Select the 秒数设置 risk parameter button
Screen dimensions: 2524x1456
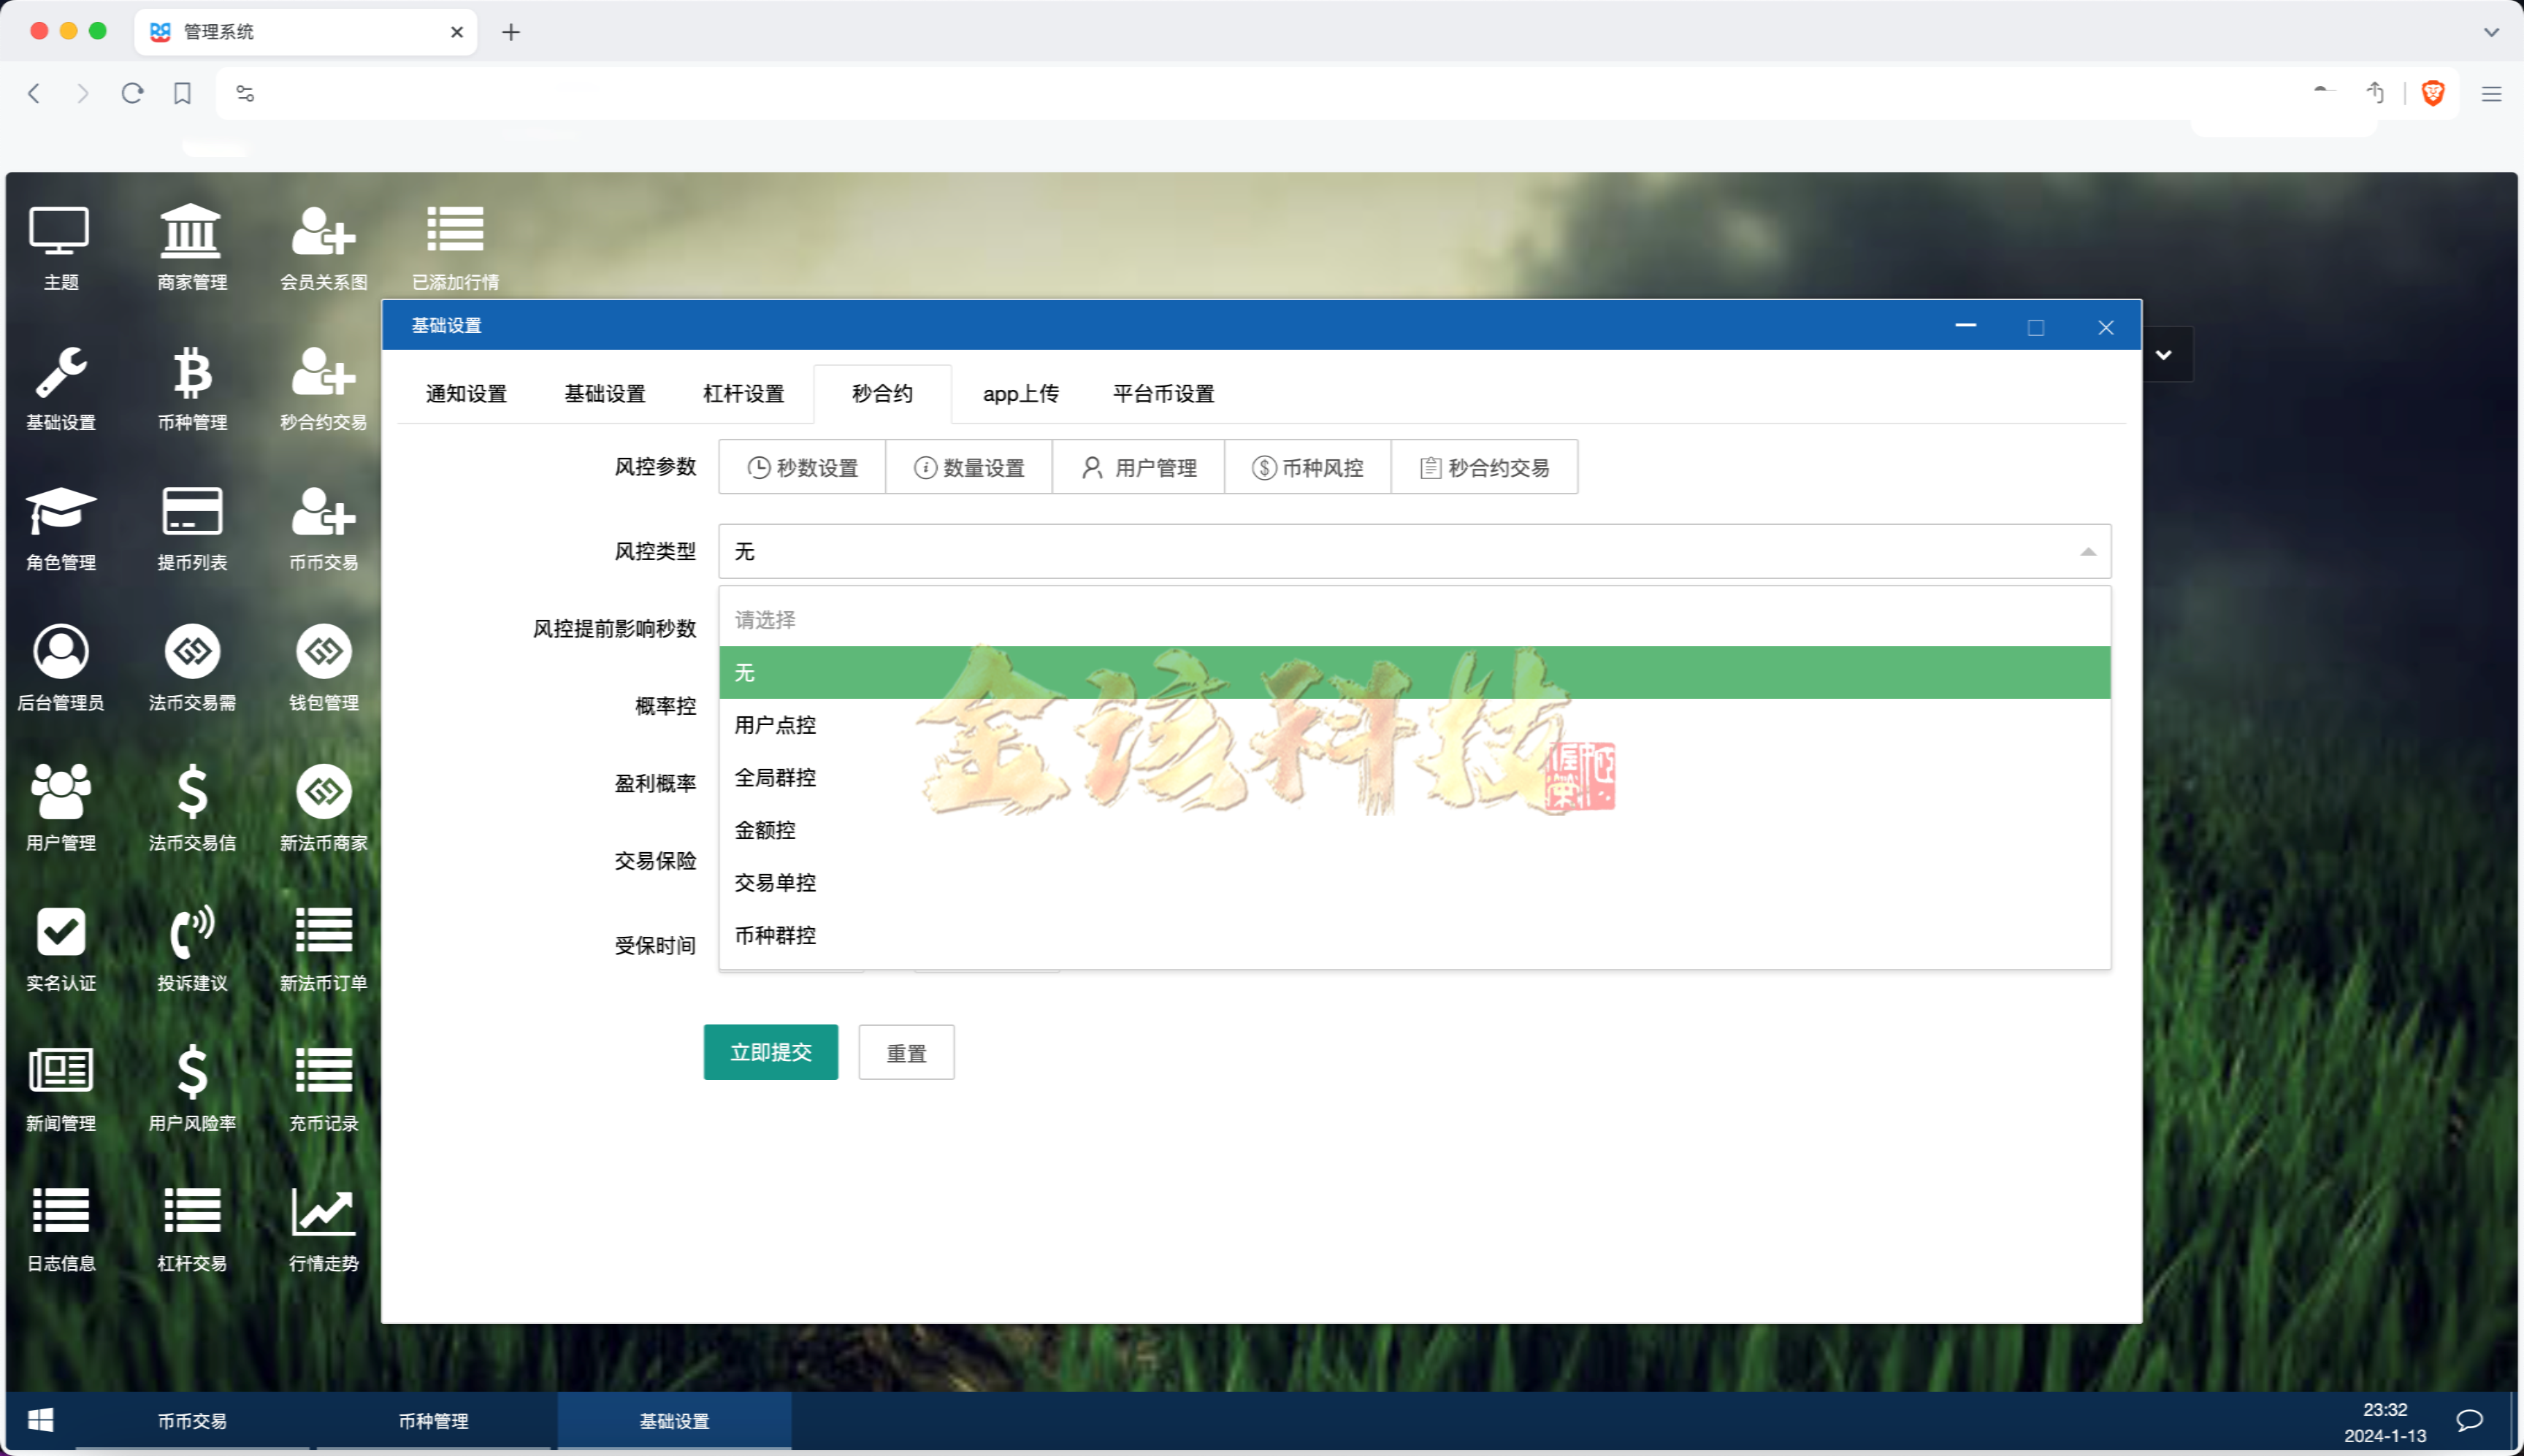pos(801,466)
